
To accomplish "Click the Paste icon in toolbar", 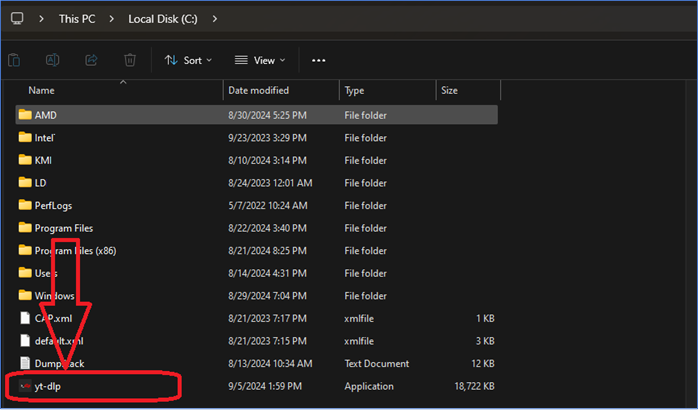I will [13, 60].
